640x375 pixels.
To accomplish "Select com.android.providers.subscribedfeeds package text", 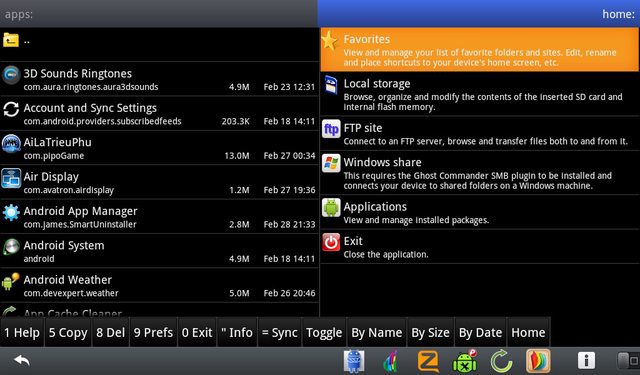I will pyautogui.click(x=102, y=121).
